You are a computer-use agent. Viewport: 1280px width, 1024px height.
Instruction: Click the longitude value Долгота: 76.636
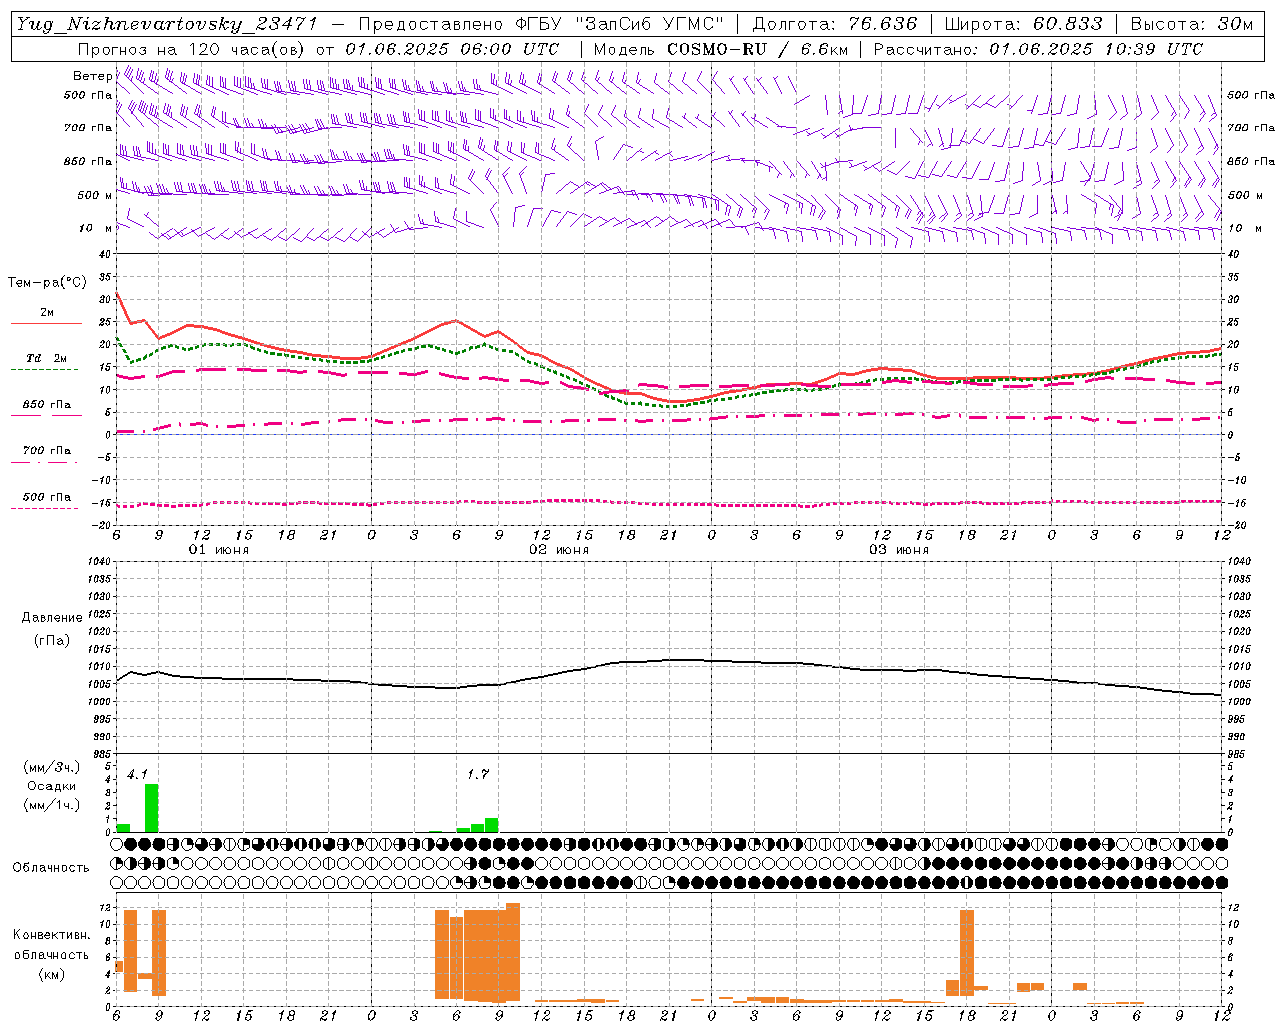[x=834, y=24]
